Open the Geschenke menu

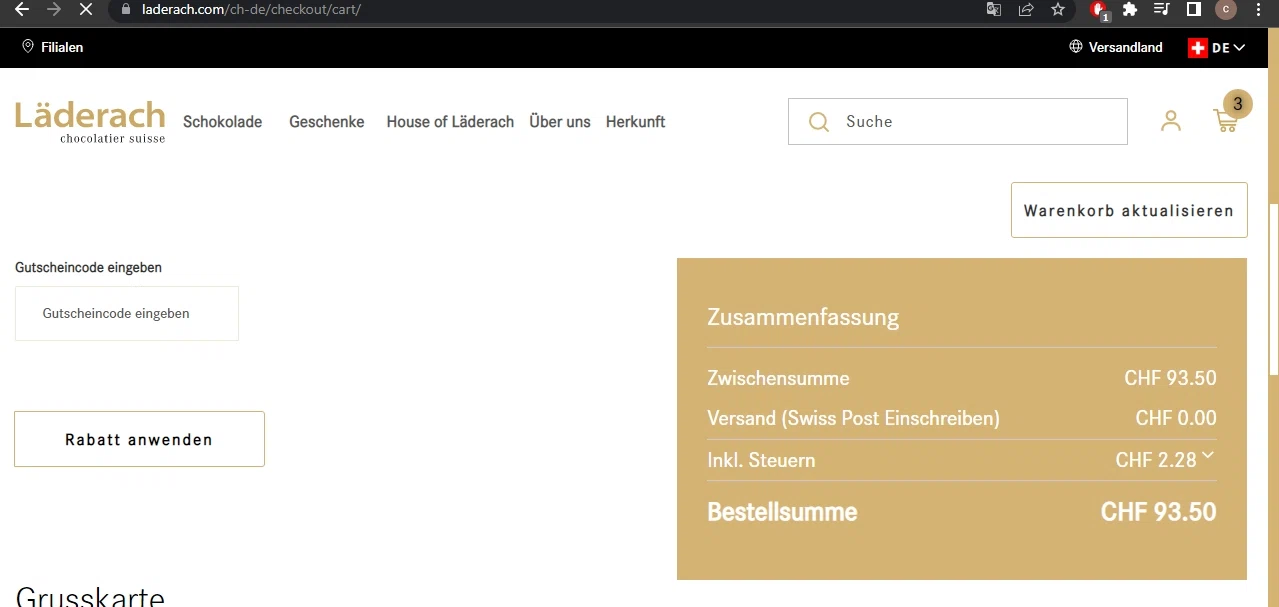(327, 122)
